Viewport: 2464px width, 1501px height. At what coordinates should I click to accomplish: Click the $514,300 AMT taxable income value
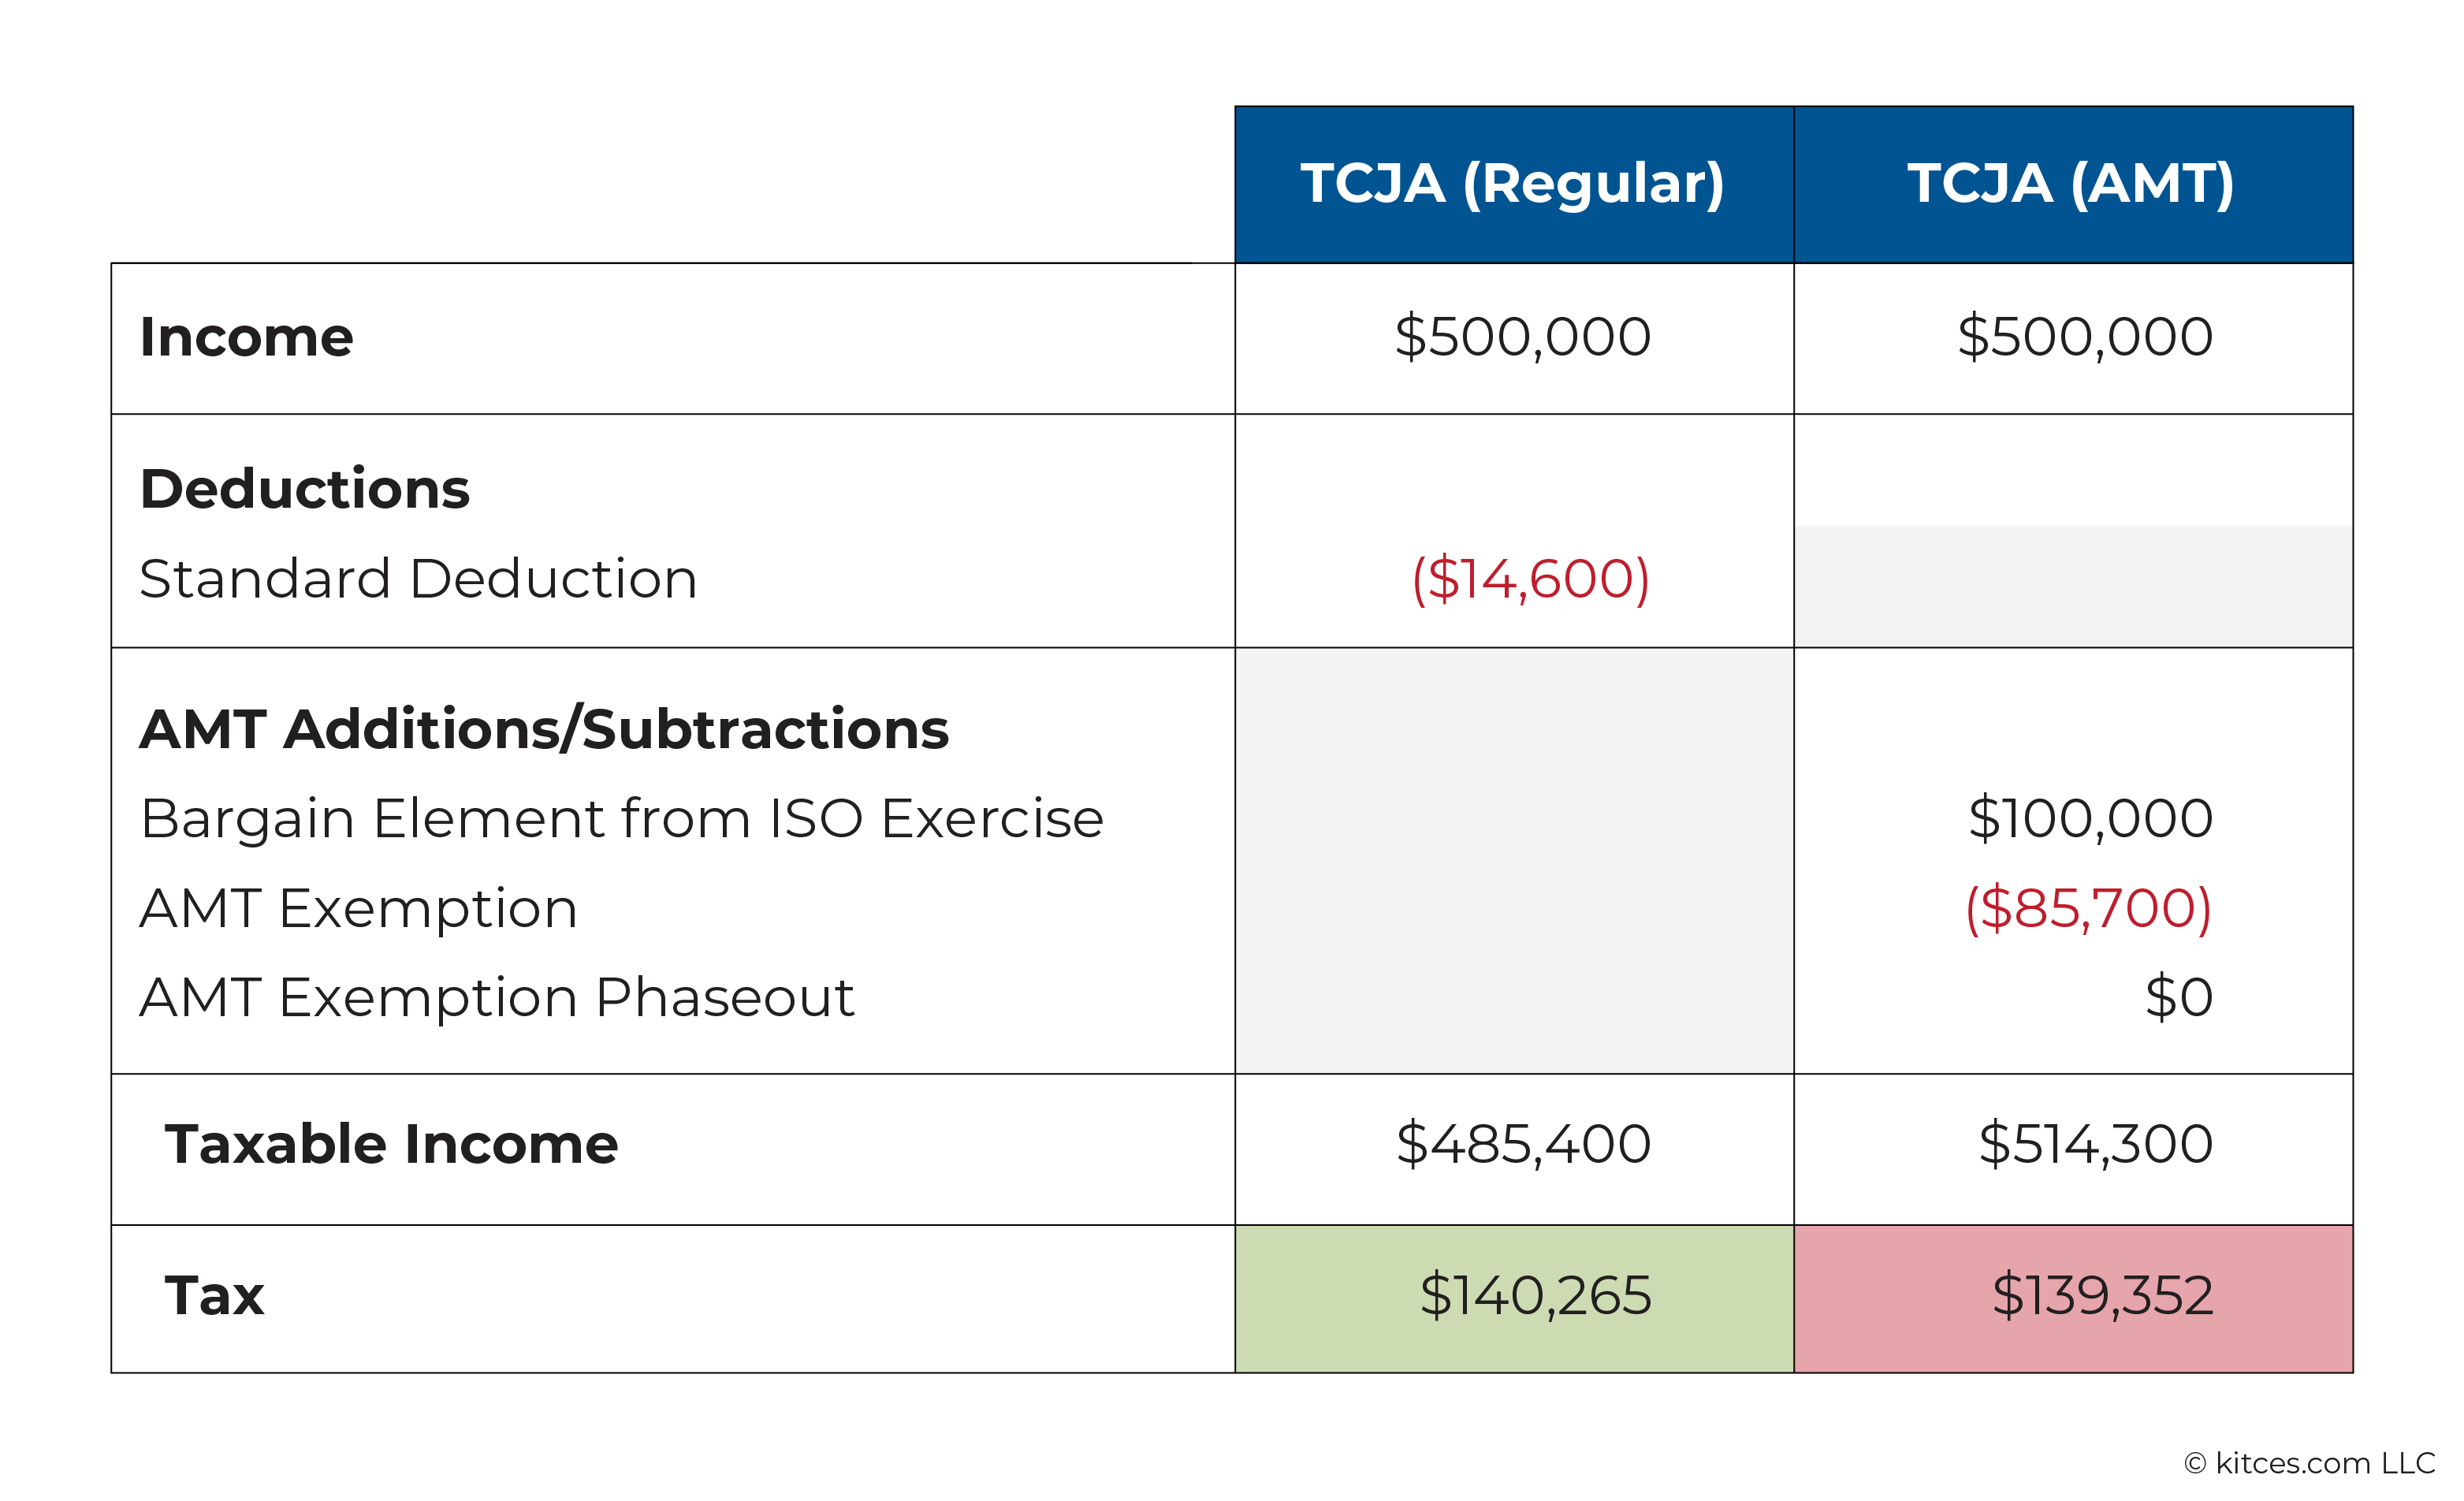tap(2095, 1144)
